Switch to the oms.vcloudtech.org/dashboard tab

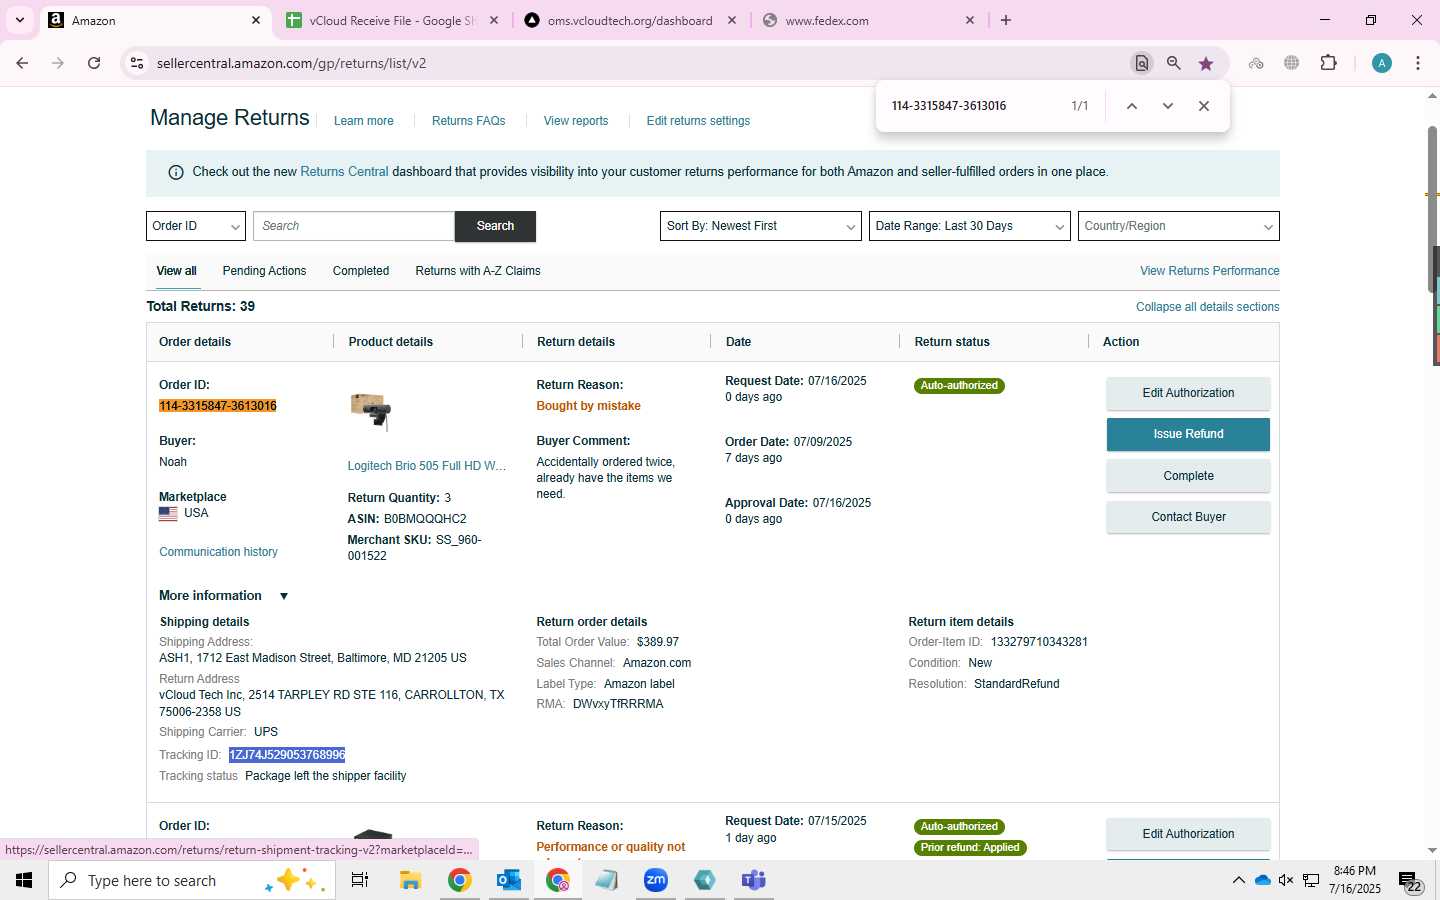click(630, 20)
